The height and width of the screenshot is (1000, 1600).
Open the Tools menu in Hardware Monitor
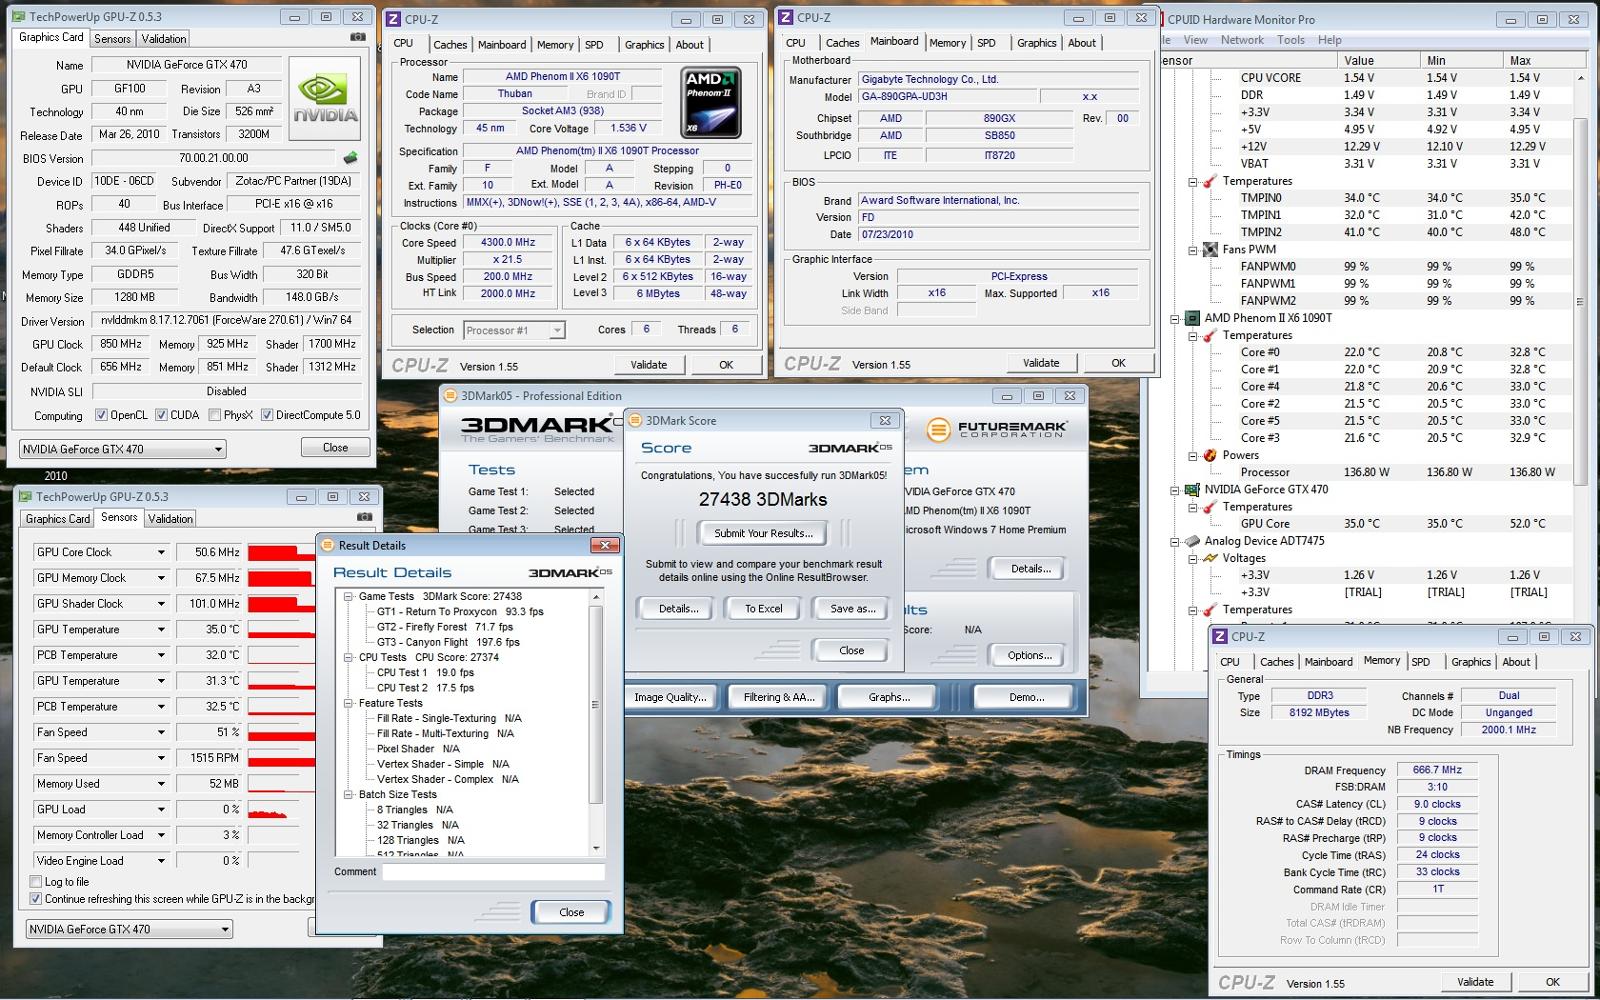coord(1291,40)
